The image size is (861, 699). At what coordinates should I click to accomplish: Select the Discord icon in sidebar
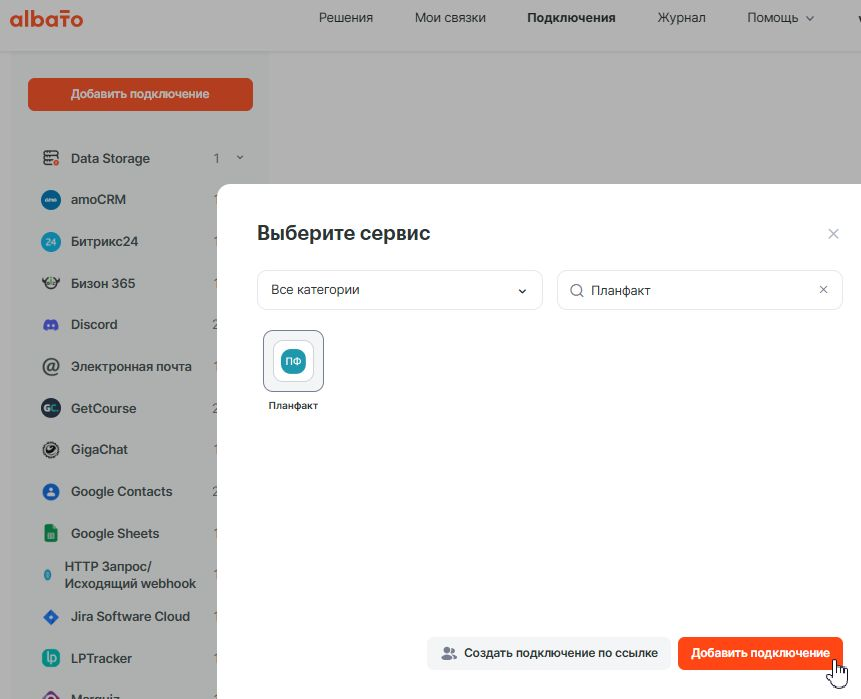51,325
